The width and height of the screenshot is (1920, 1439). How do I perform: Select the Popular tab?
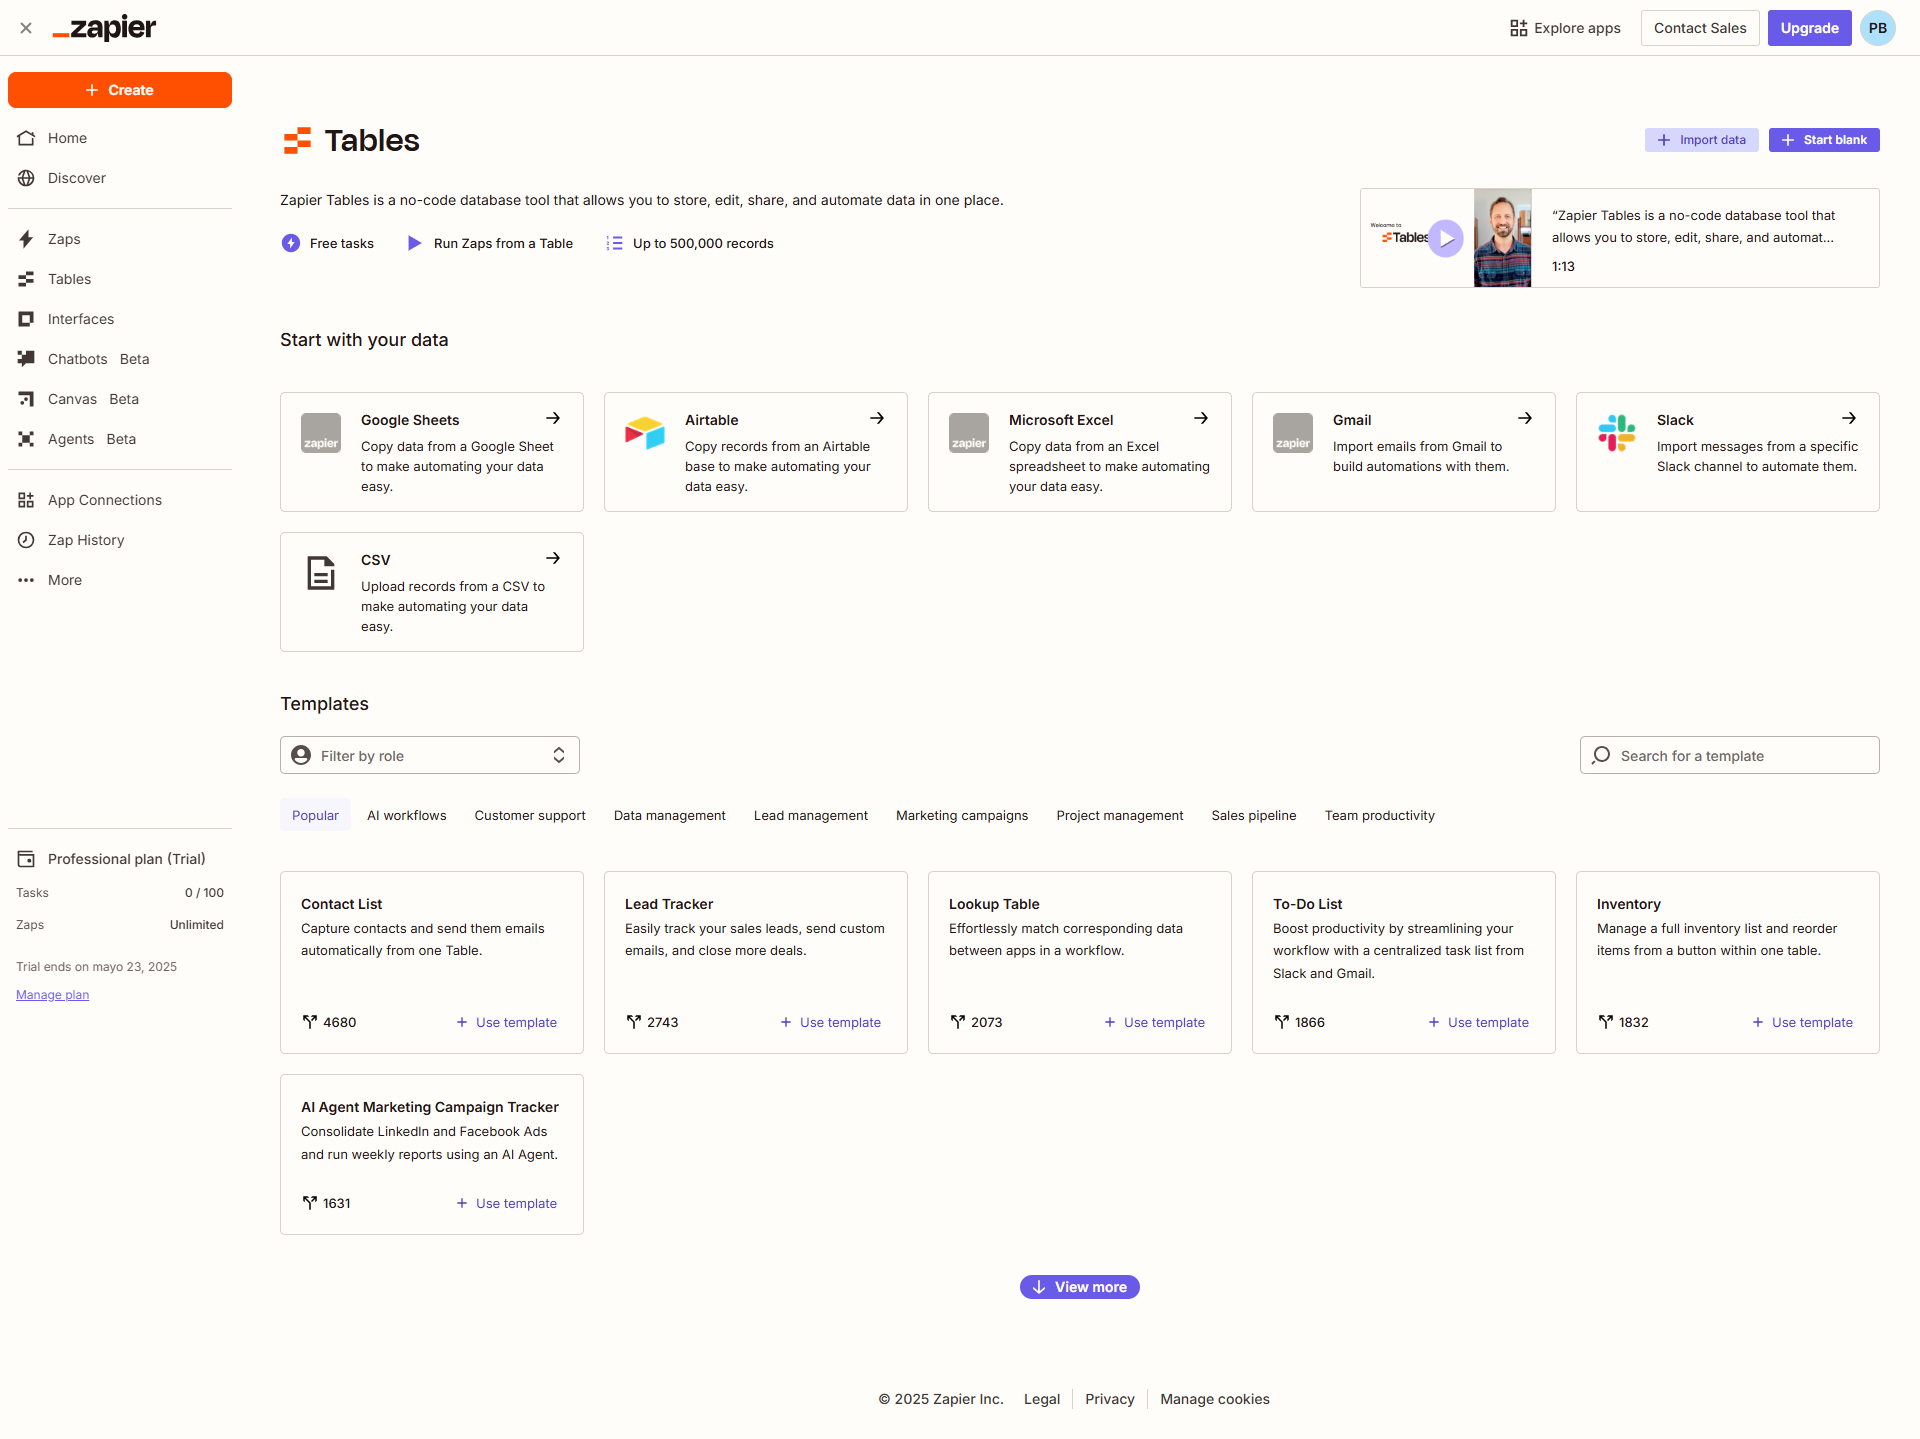315,815
